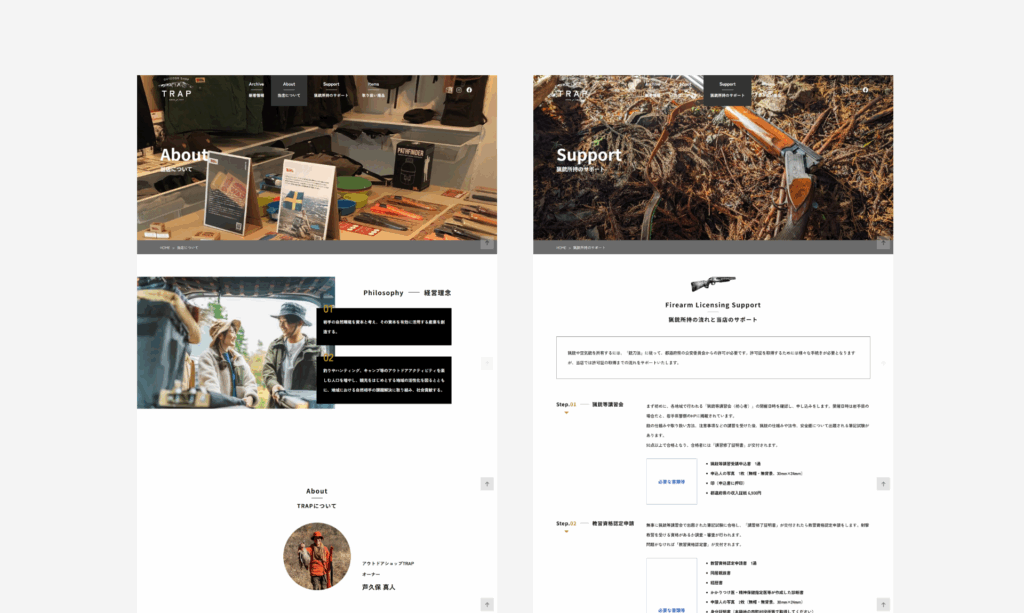Open Facebook icon in Support page header

click(865, 90)
